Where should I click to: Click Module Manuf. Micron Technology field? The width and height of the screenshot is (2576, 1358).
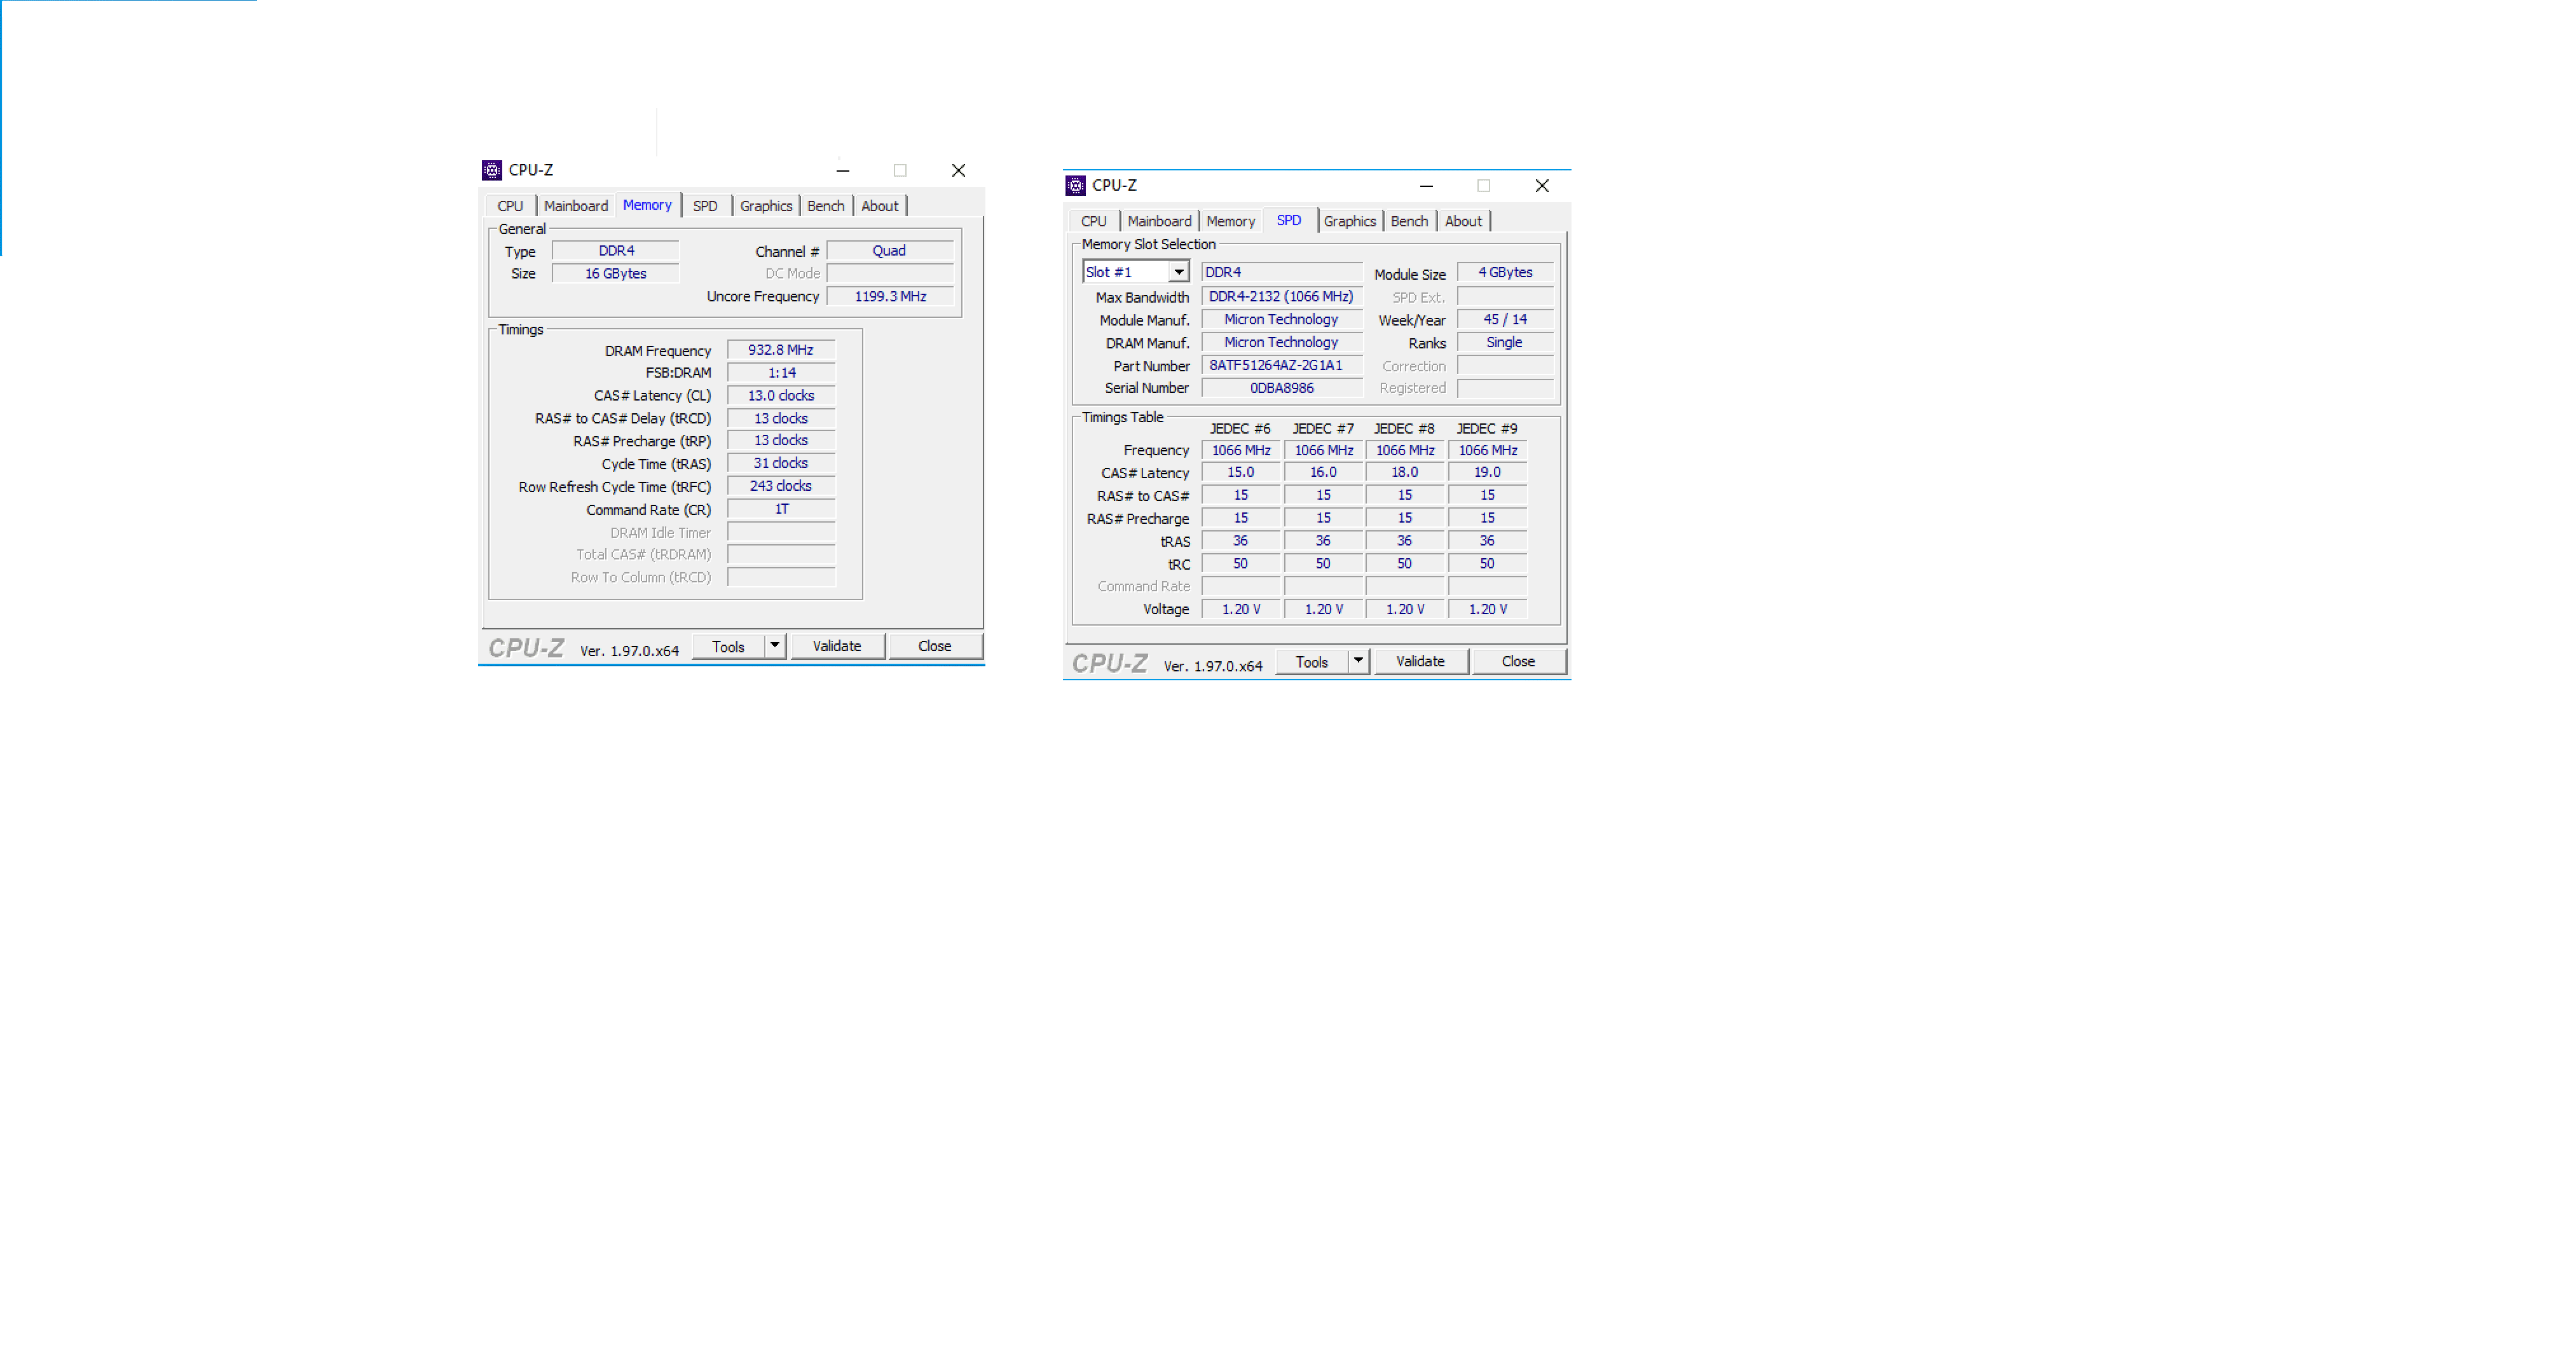pyautogui.click(x=1281, y=319)
